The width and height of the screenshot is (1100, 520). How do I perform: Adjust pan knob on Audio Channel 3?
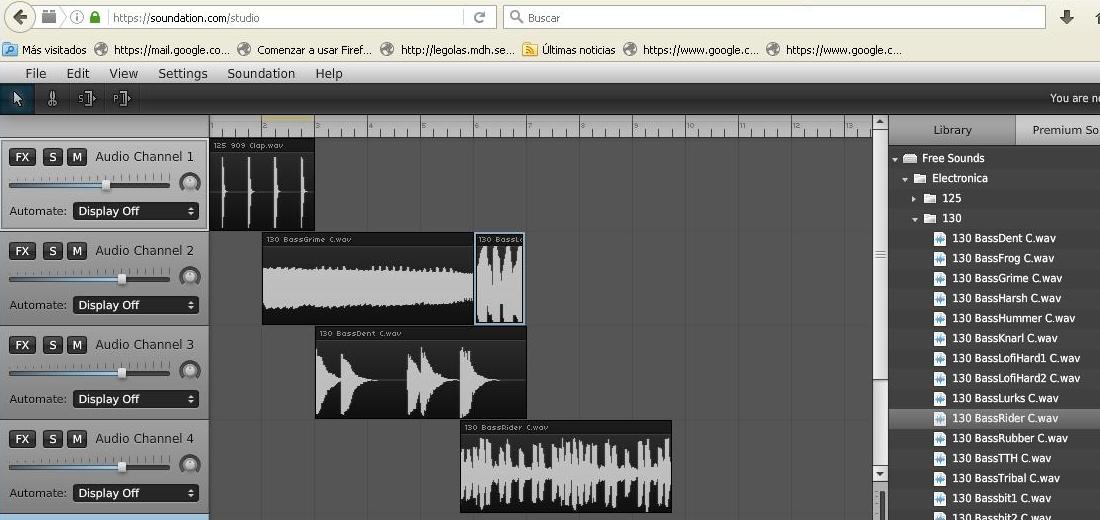pos(189,371)
